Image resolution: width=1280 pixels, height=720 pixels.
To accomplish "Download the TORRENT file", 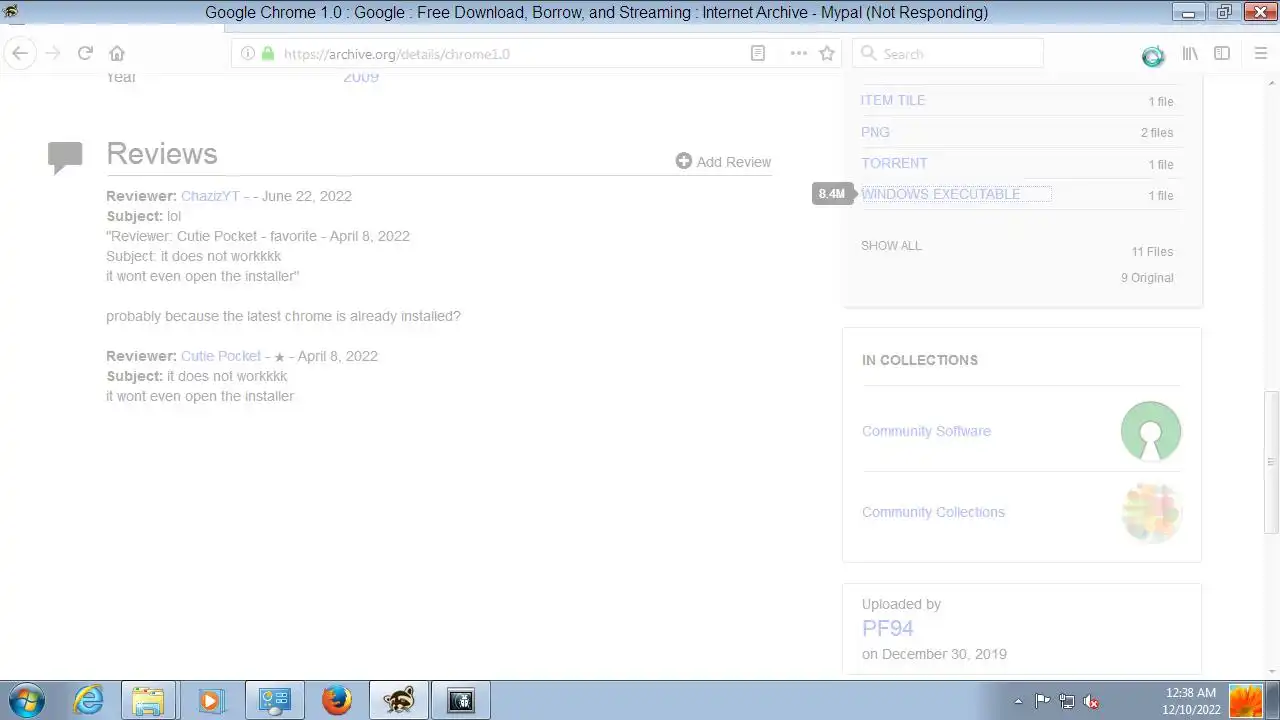I will coord(894,163).
